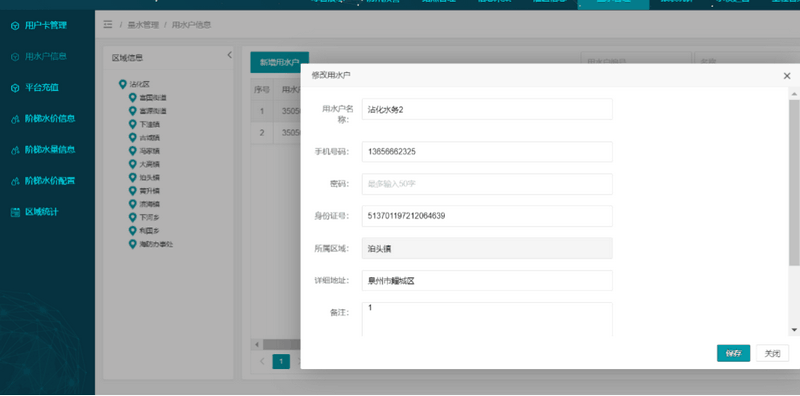Viewport: 800px width, 396px height.
Task: Click the 手机号码 input field
Action: pyautogui.click(x=487, y=152)
